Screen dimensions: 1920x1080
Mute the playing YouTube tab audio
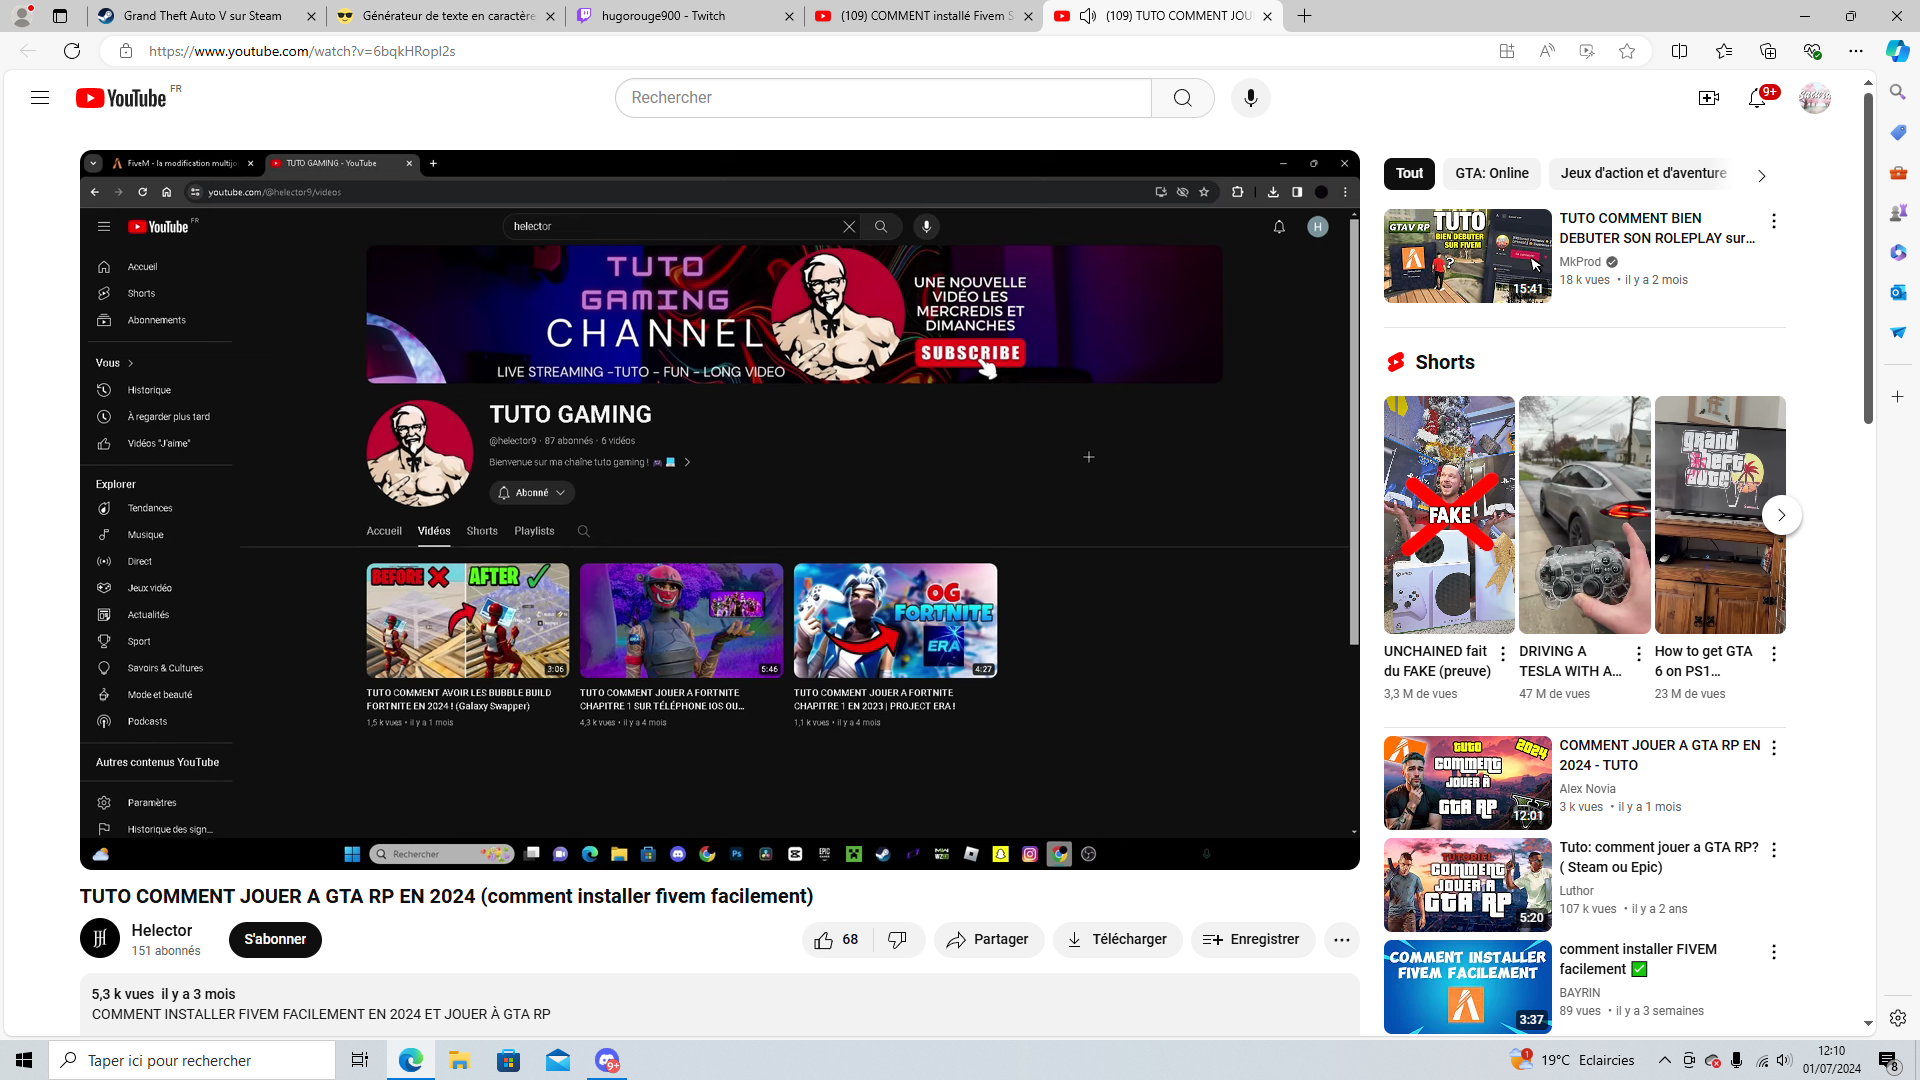click(1088, 16)
